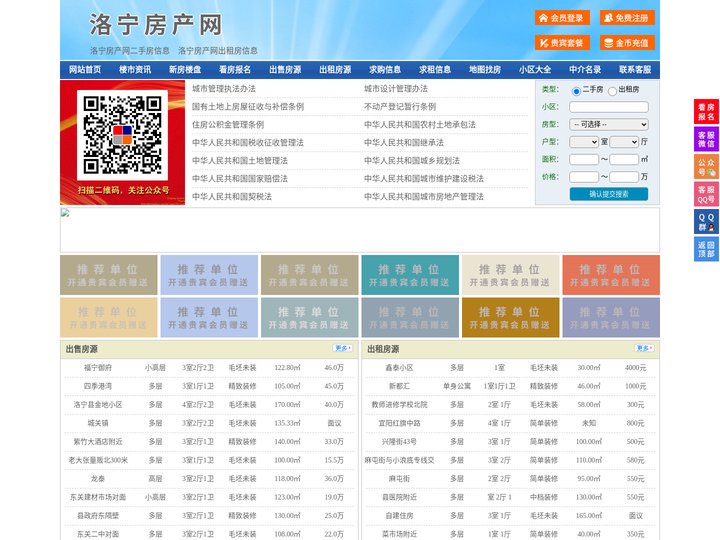720x540 pixels.
Task: Click the QR code image
Action: click(x=122, y=135)
